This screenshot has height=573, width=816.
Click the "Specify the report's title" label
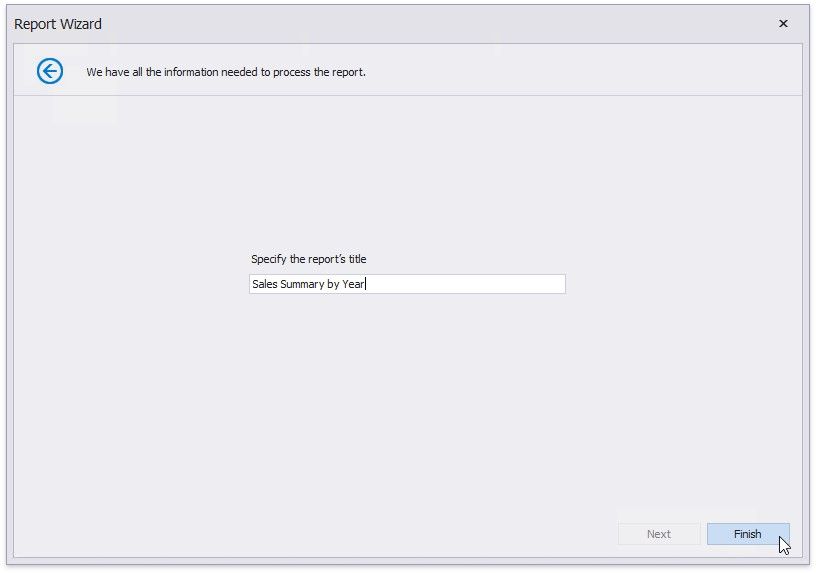tap(308, 259)
